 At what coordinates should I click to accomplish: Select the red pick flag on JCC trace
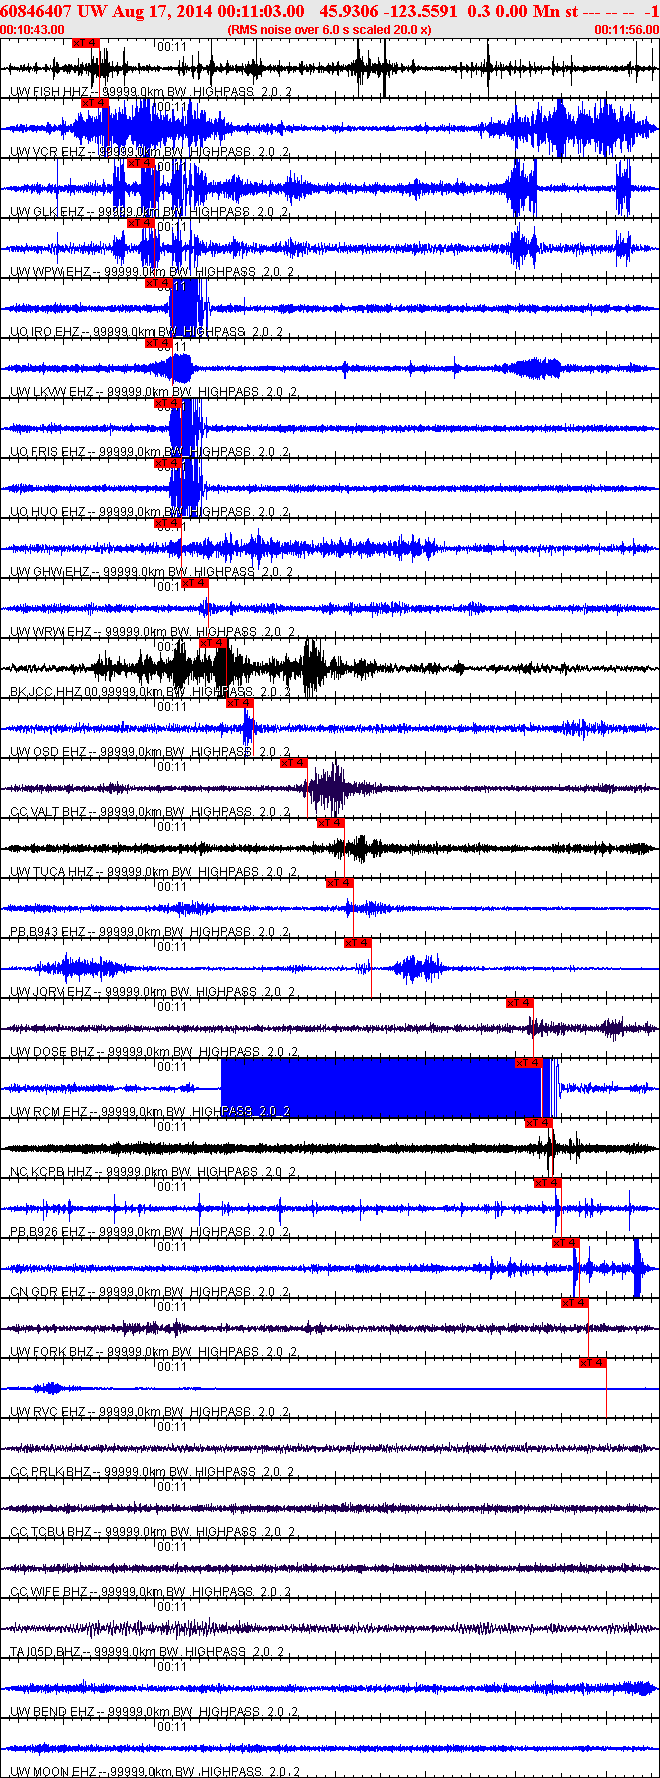click(213, 643)
